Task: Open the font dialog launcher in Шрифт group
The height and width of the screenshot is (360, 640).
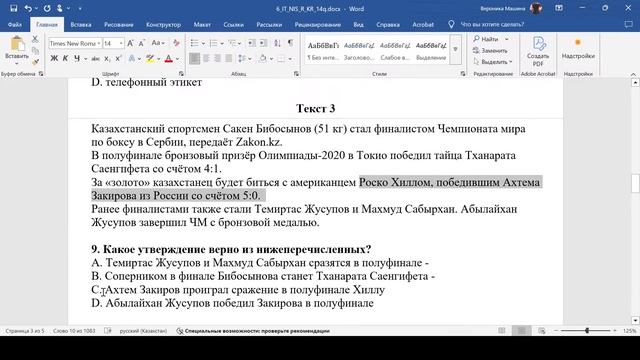Action: click(x=181, y=74)
